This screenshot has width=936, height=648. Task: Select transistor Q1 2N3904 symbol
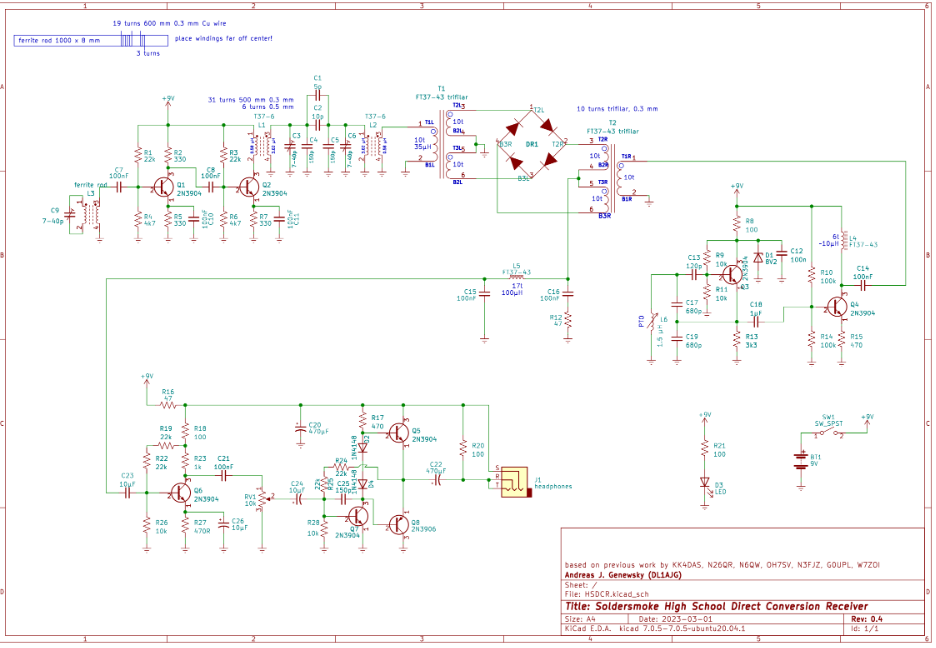click(162, 187)
